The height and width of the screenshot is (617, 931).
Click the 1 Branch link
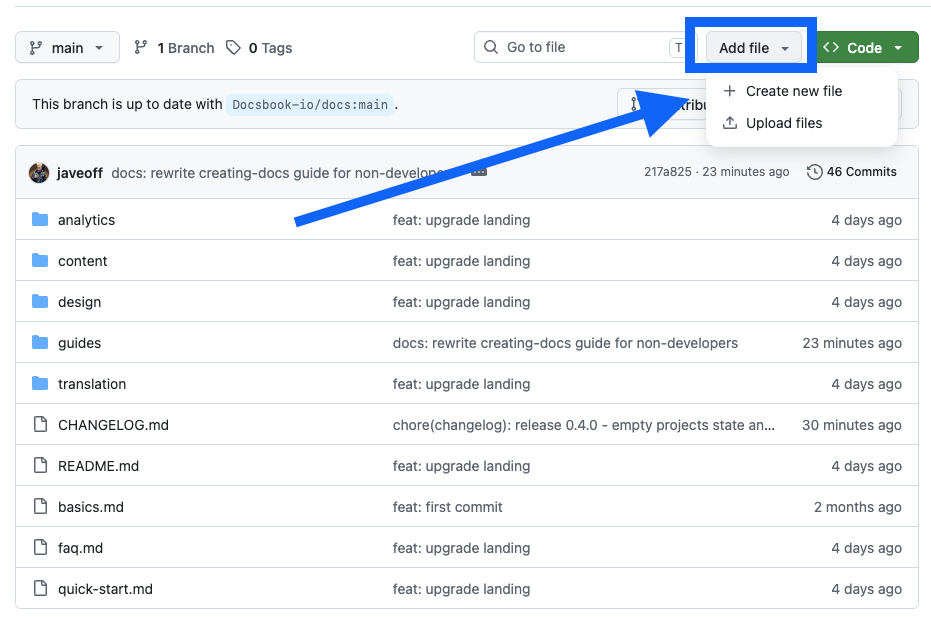[x=185, y=48]
